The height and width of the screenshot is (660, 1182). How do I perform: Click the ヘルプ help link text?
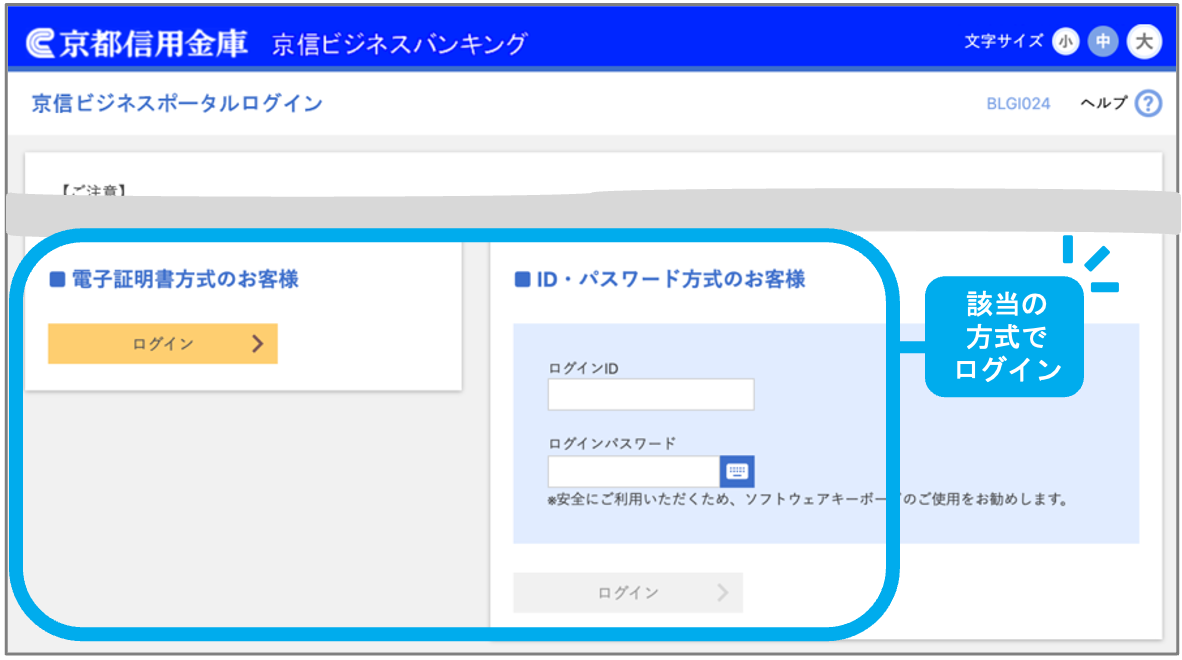1104,103
